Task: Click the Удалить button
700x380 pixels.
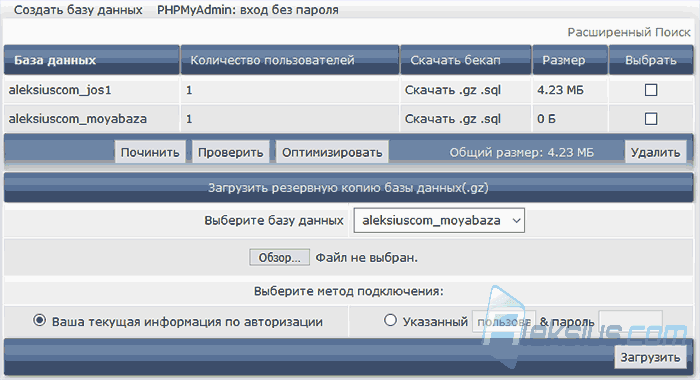Action: click(655, 152)
